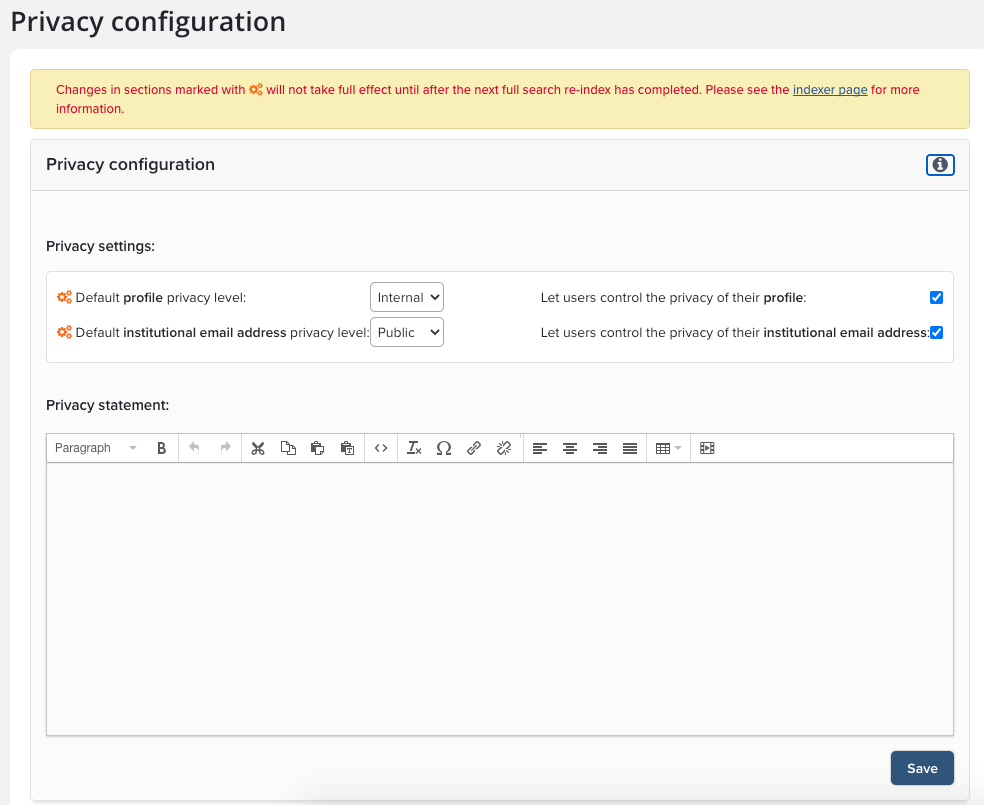Open the source code view icon
The image size is (984, 805).
(381, 448)
